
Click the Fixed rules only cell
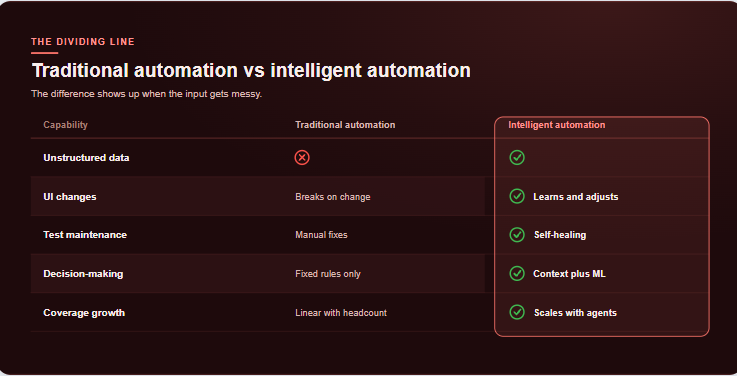pyautogui.click(x=328, y=274)
